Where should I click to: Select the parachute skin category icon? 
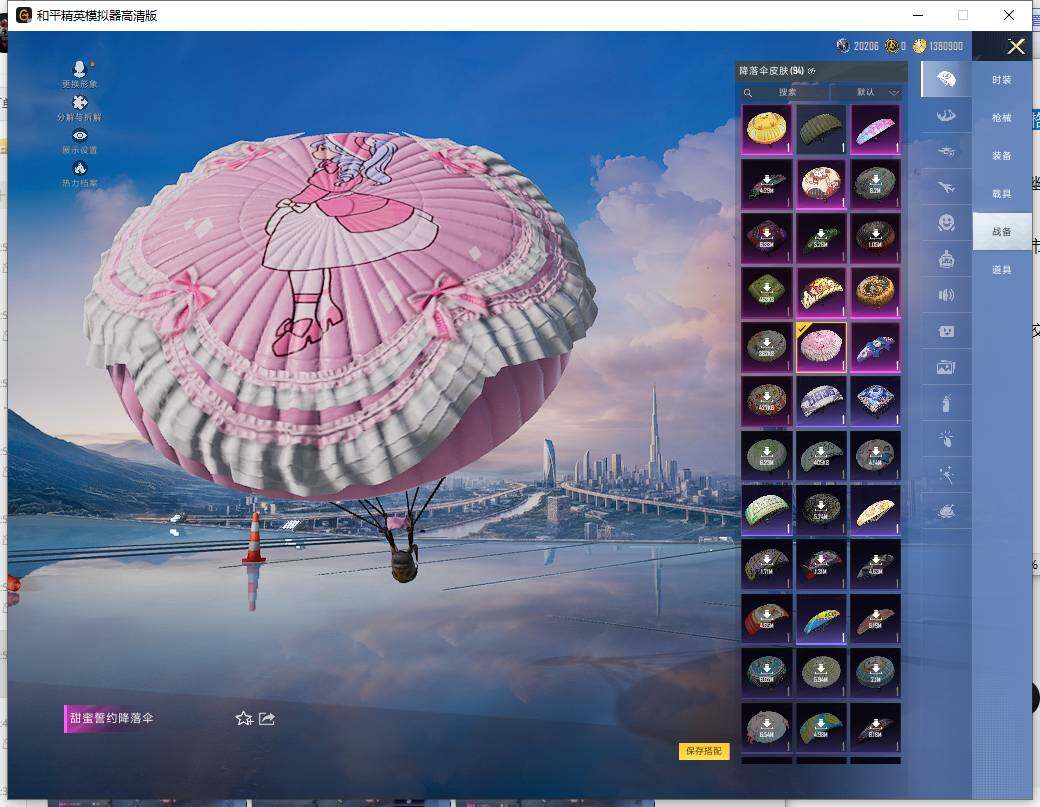pyautogui.click(x=945, y=78)
